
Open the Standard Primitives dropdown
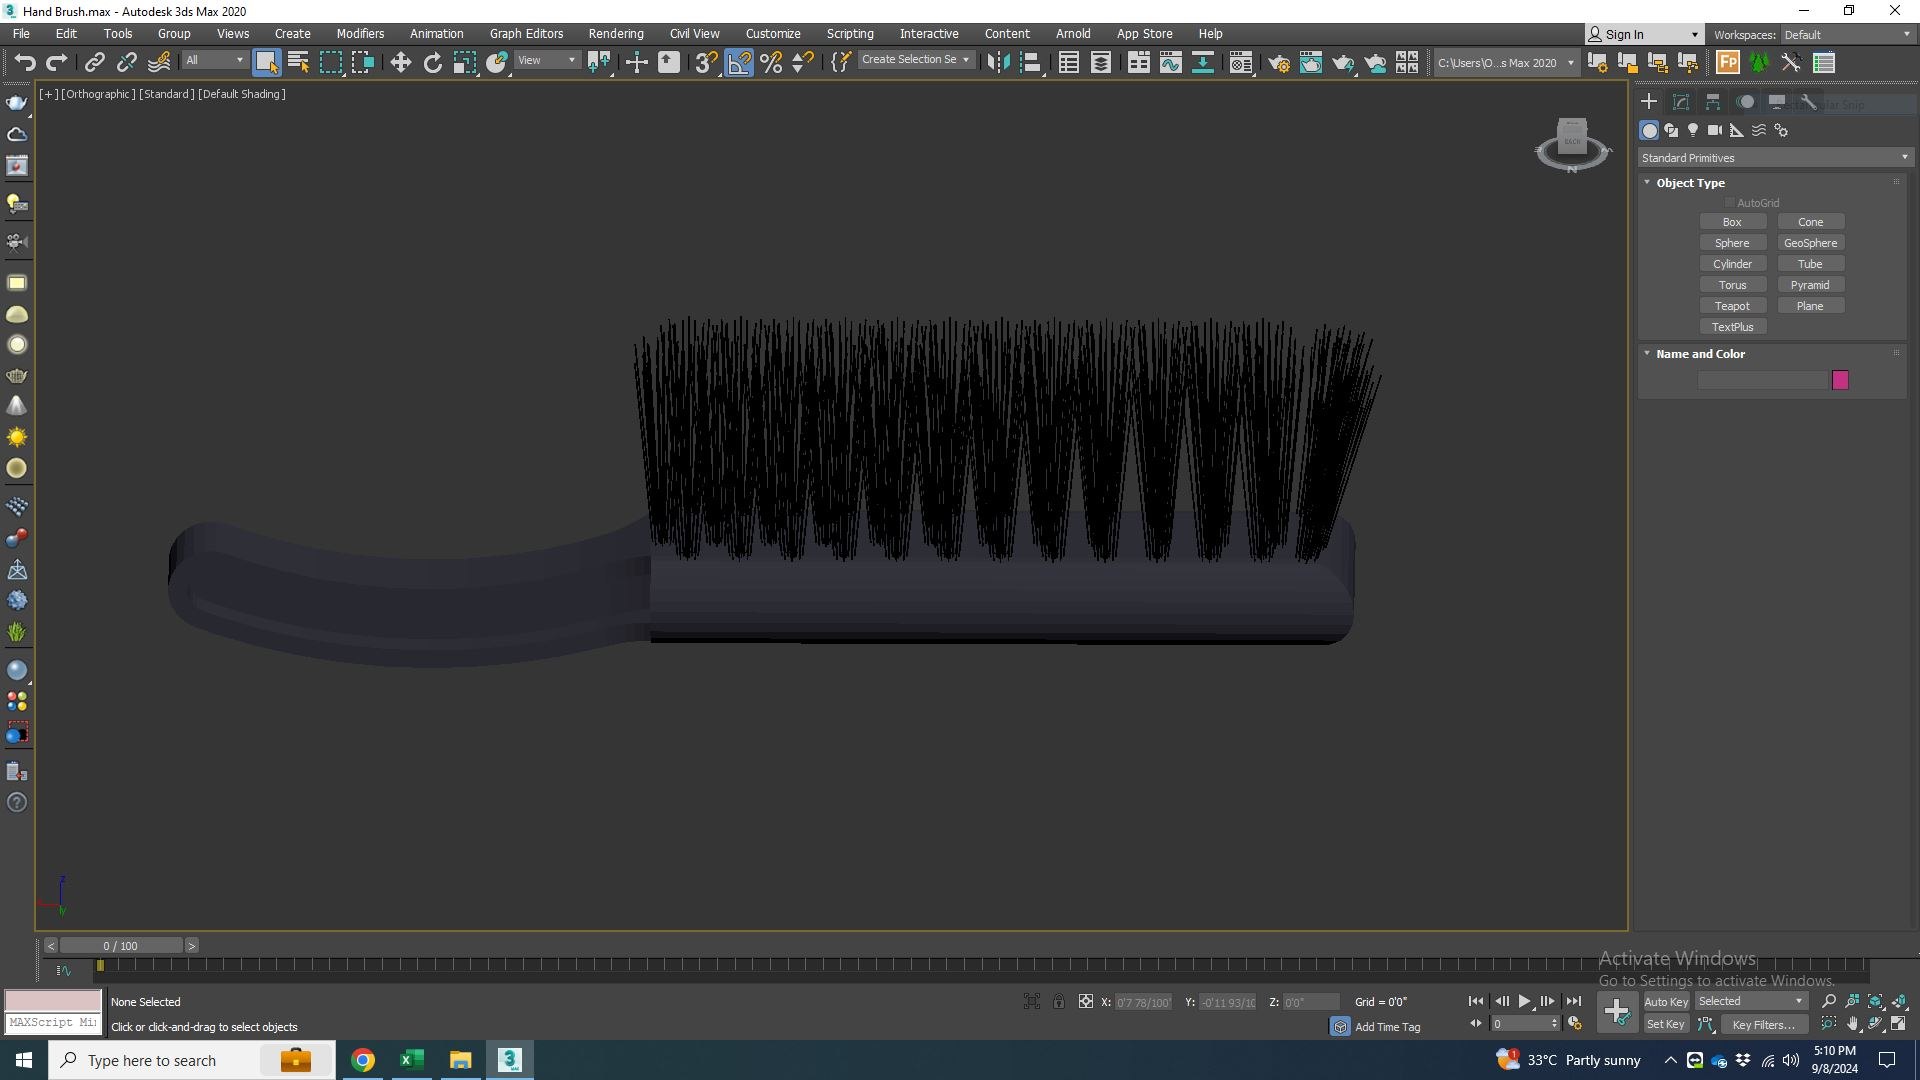1774,158
